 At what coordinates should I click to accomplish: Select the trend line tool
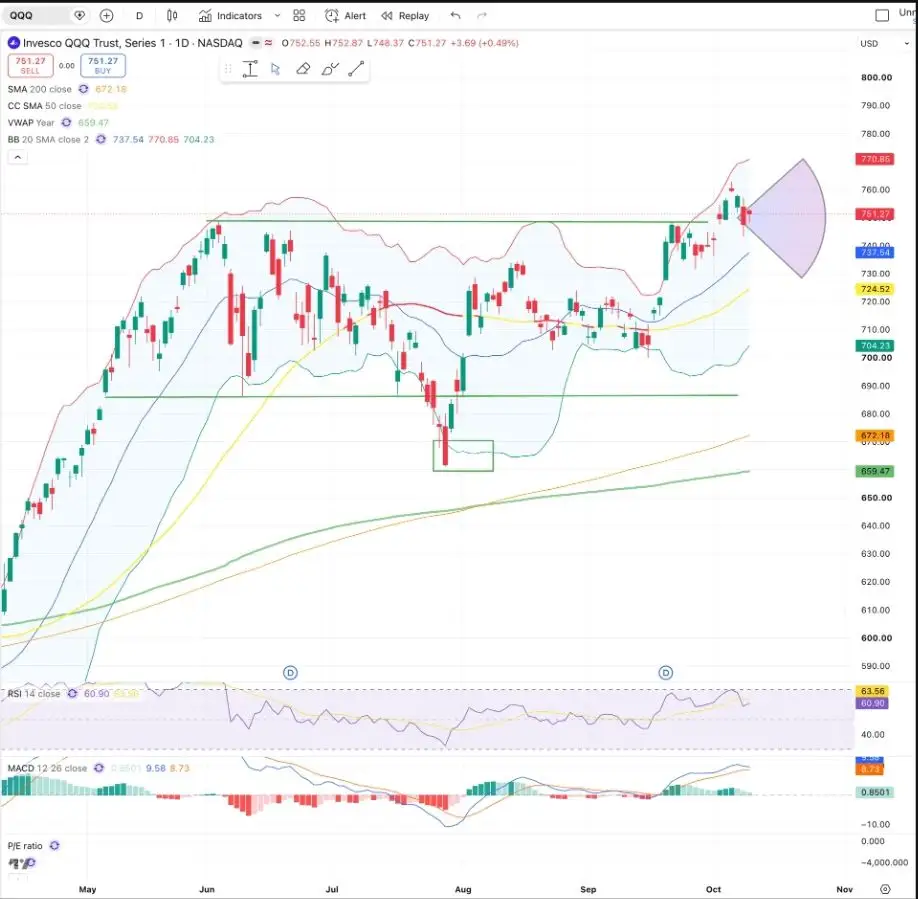(357, 69)
